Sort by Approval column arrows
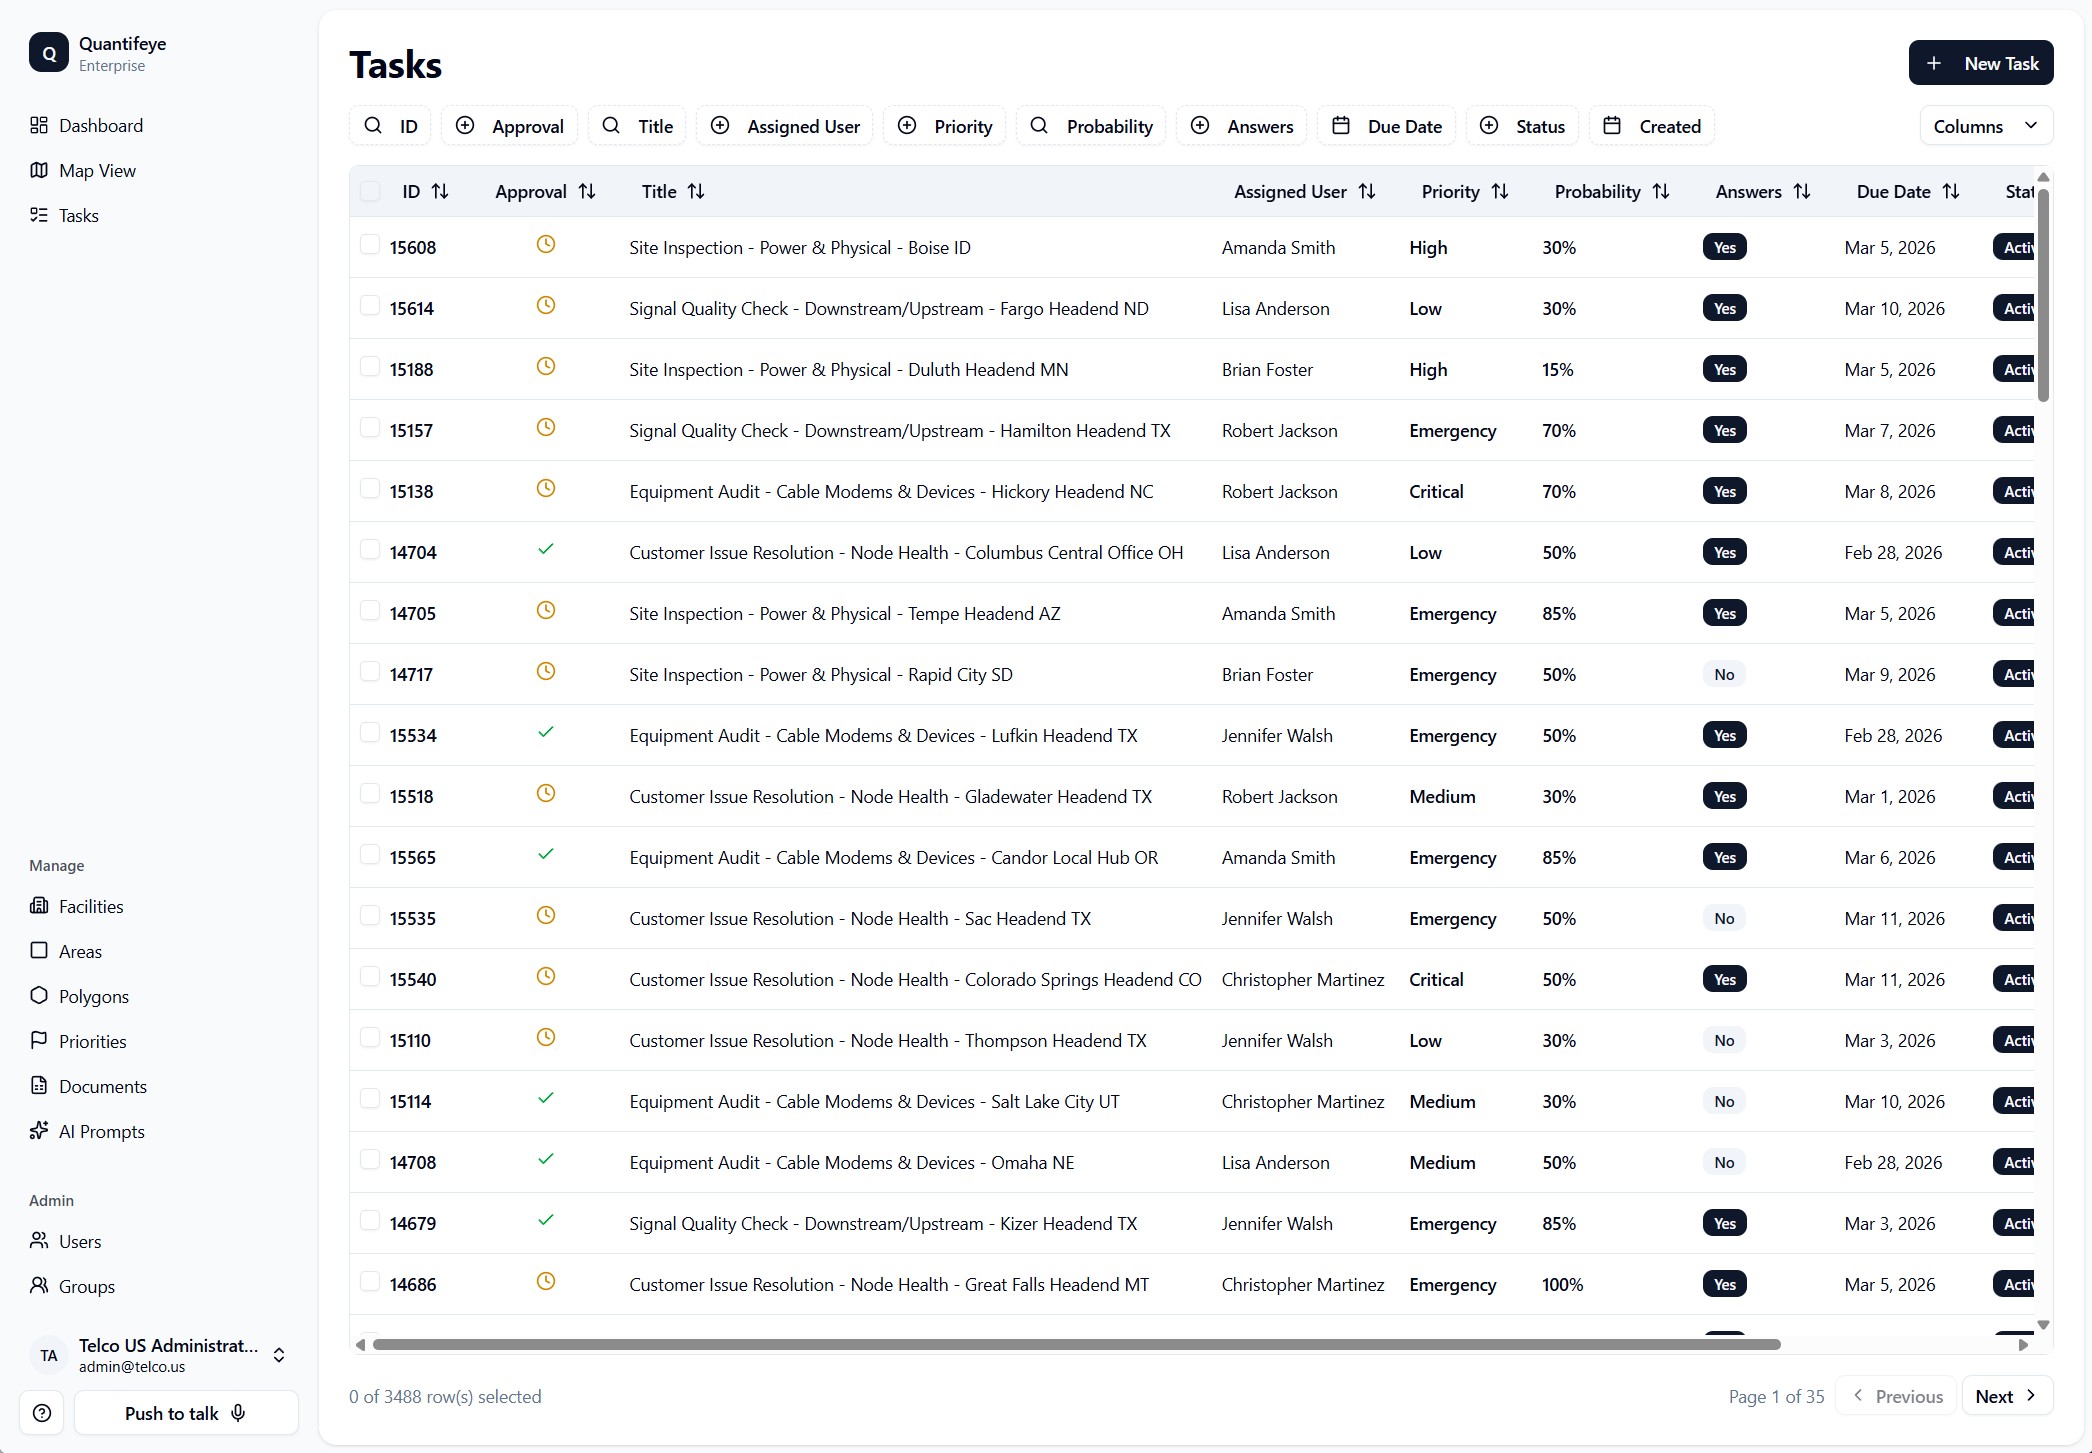 pos(587,192)
